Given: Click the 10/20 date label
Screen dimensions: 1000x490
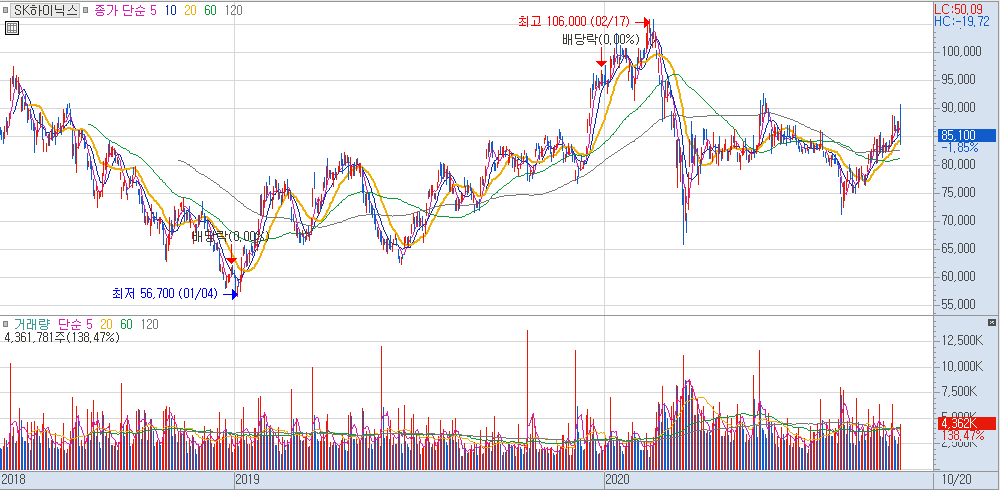Looking at the screenshot, I should pos(955,479).
